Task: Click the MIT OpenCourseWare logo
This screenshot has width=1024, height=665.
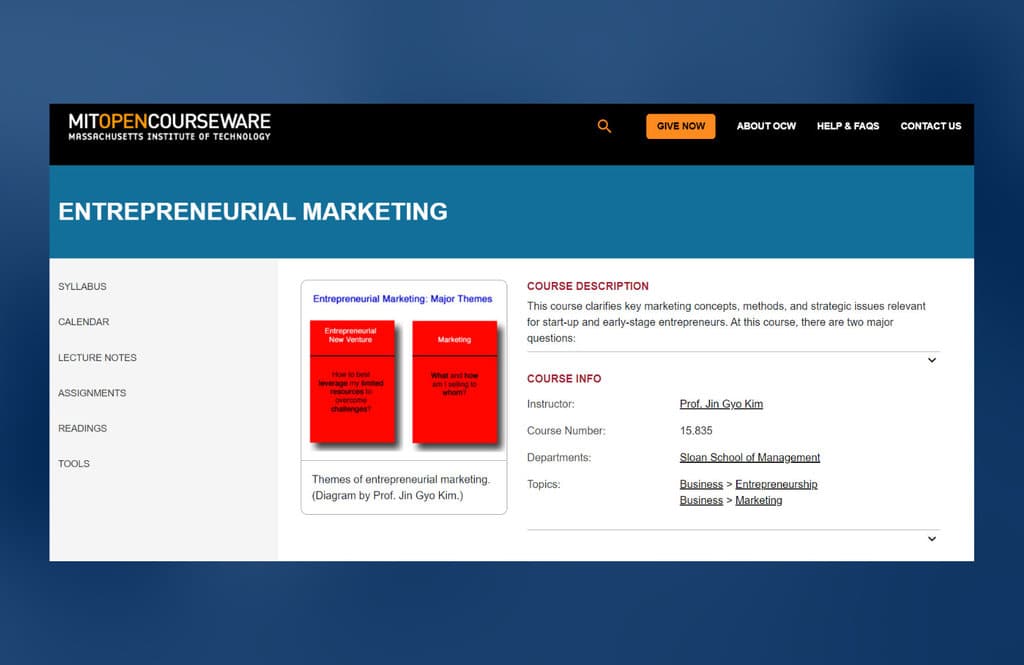Action: [x=169, y=127]
